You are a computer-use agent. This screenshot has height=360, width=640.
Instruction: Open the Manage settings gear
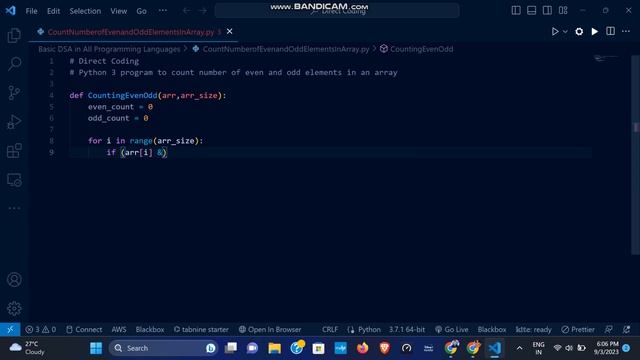(14, 308)
